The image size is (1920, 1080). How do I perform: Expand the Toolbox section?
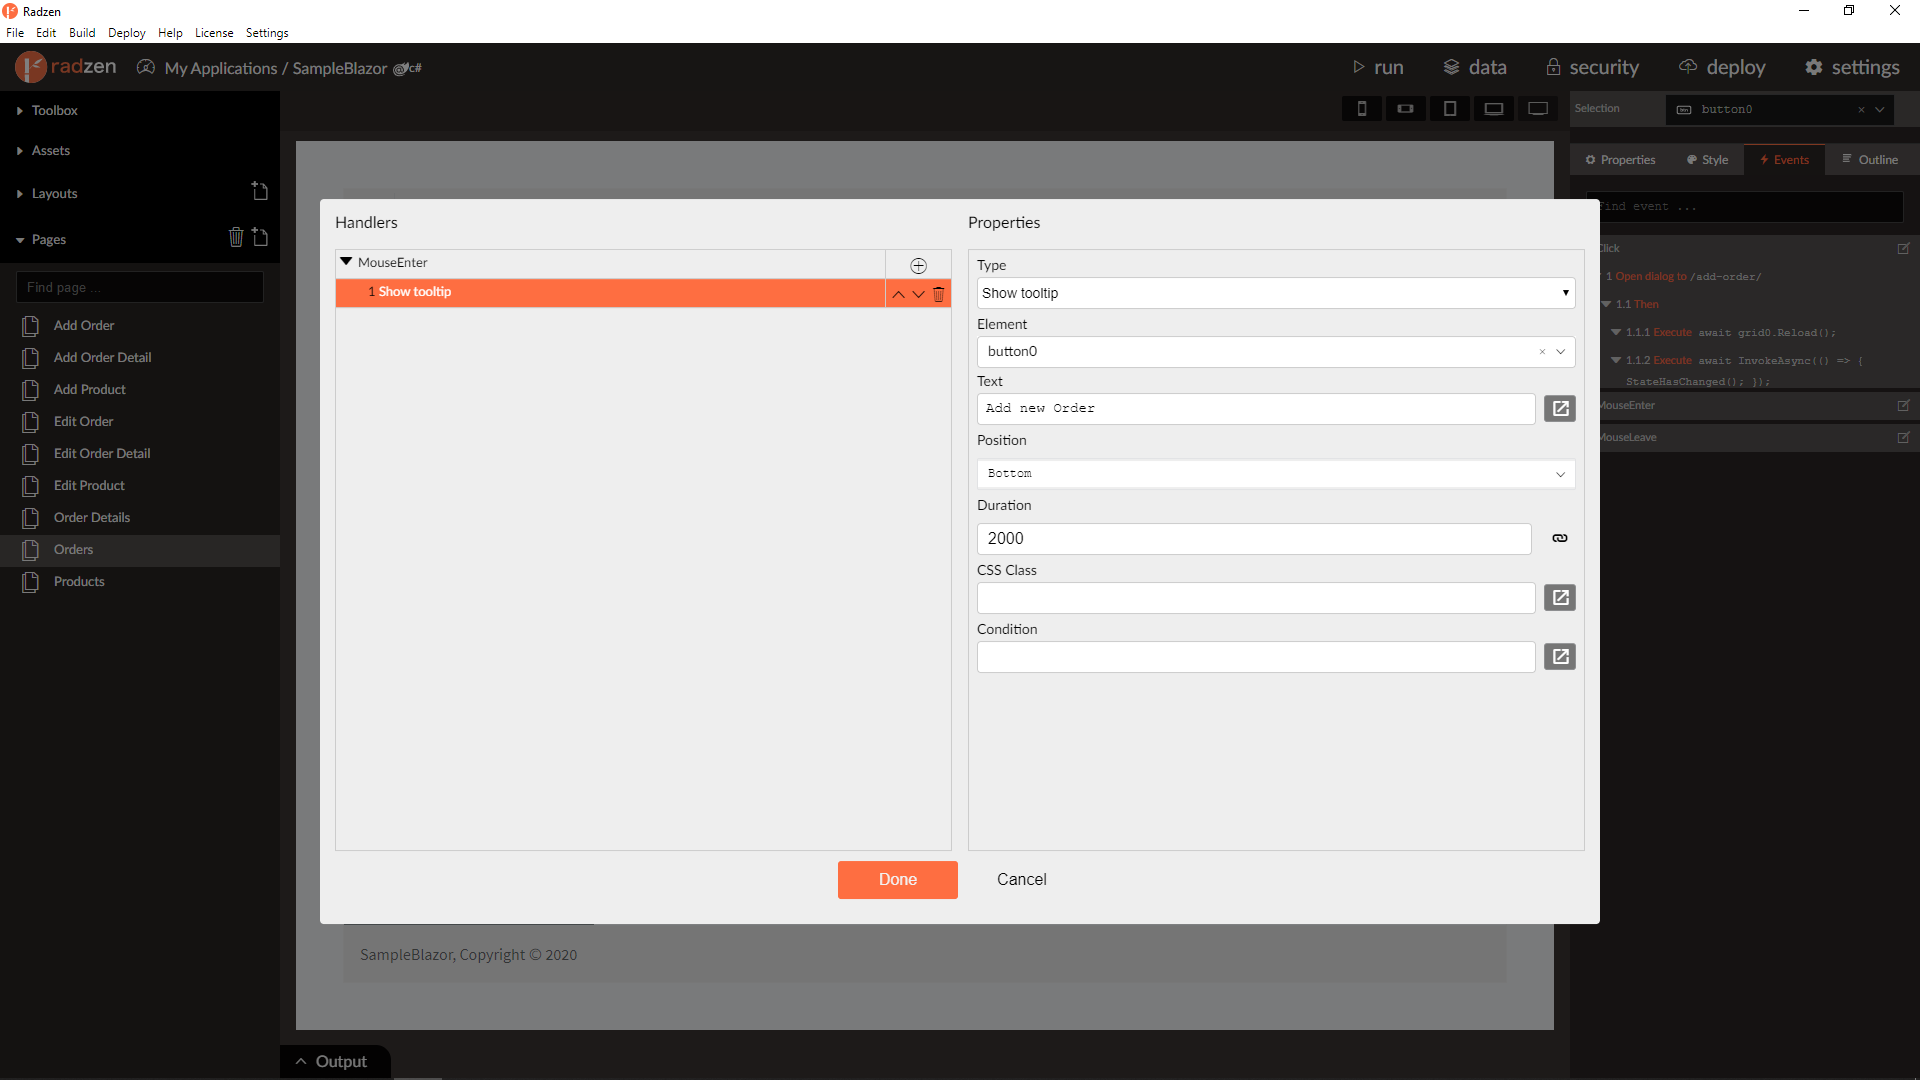(x=54, y=111)
